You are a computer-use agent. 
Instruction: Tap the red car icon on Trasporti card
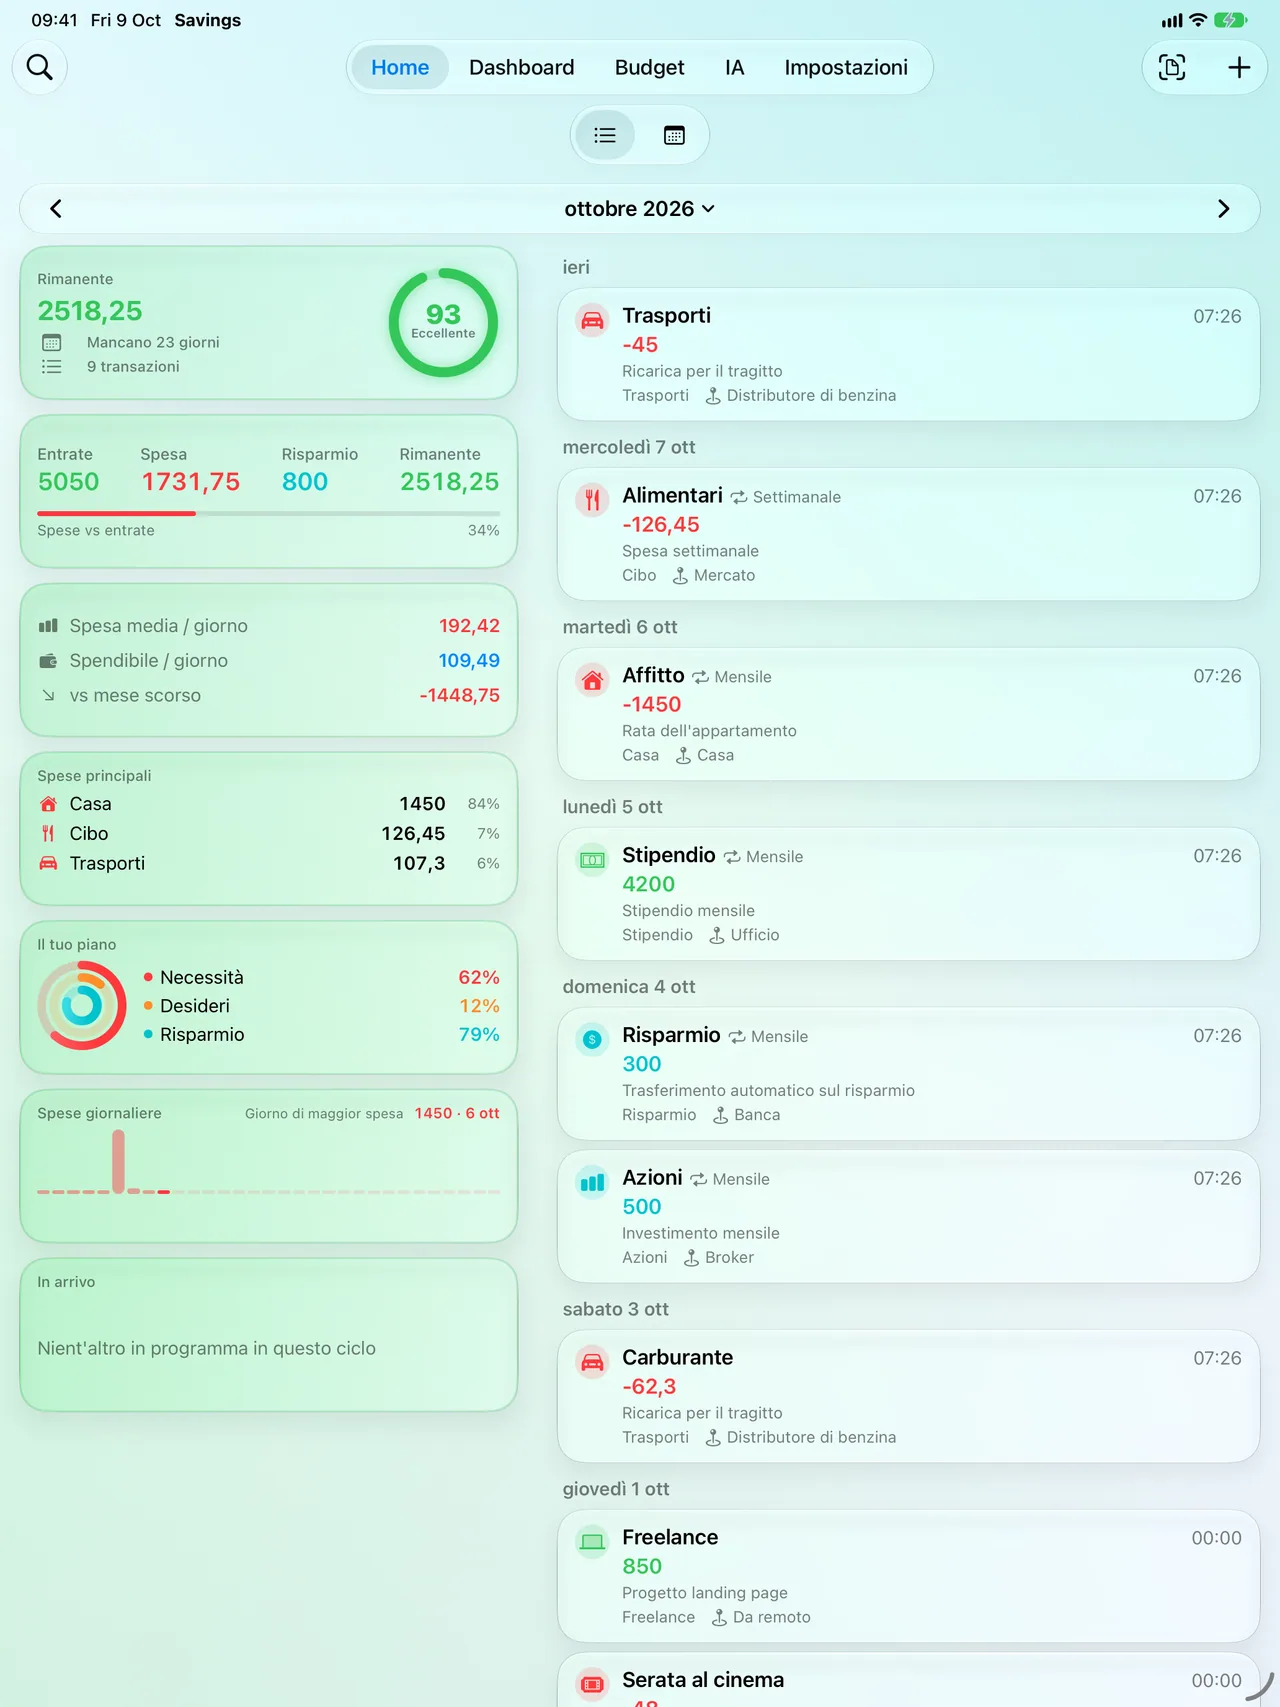[592, 320]
